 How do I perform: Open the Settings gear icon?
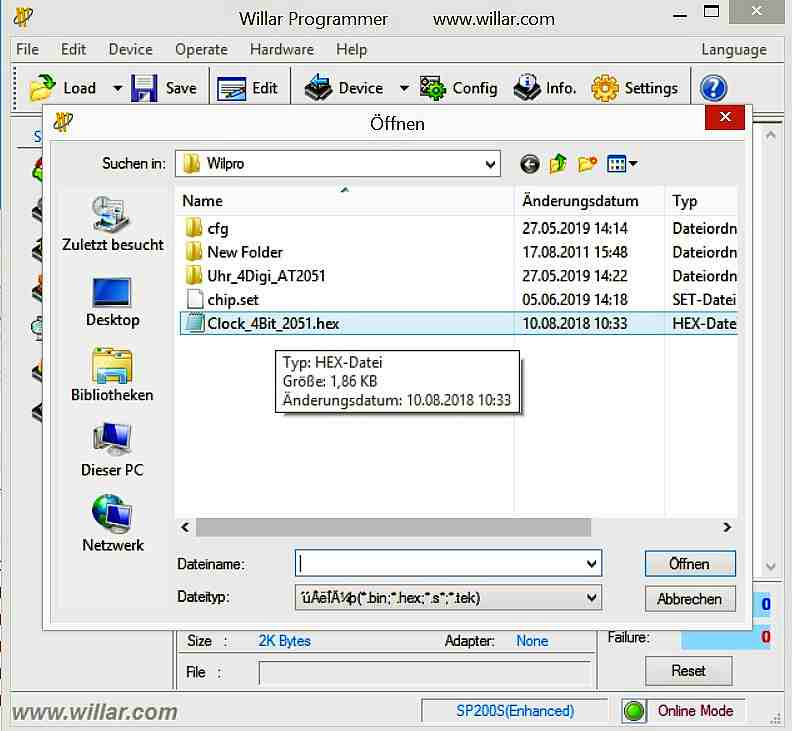click(x=605, y=88)
